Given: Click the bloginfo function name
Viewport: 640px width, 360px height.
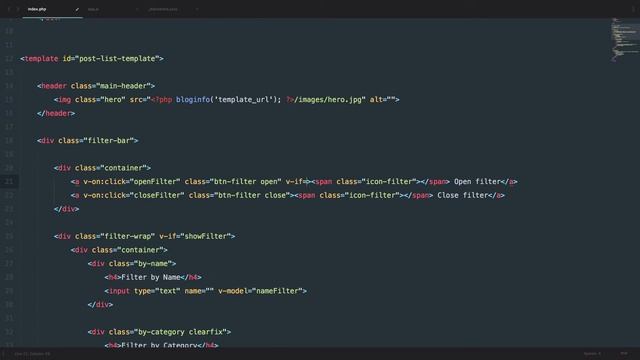Looking at the screenshot, I should pyautogui.click(x=193, y=100).
